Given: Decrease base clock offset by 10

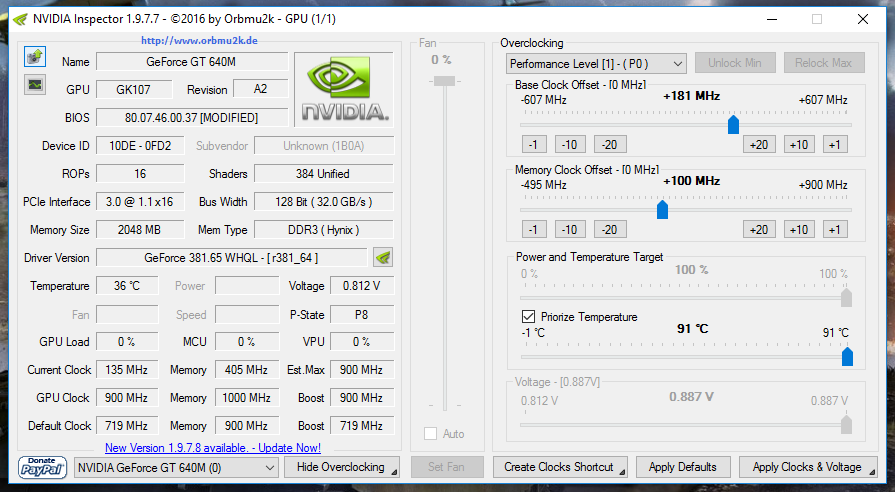Looking at the screenshot, I should click(x=570, y=144).
